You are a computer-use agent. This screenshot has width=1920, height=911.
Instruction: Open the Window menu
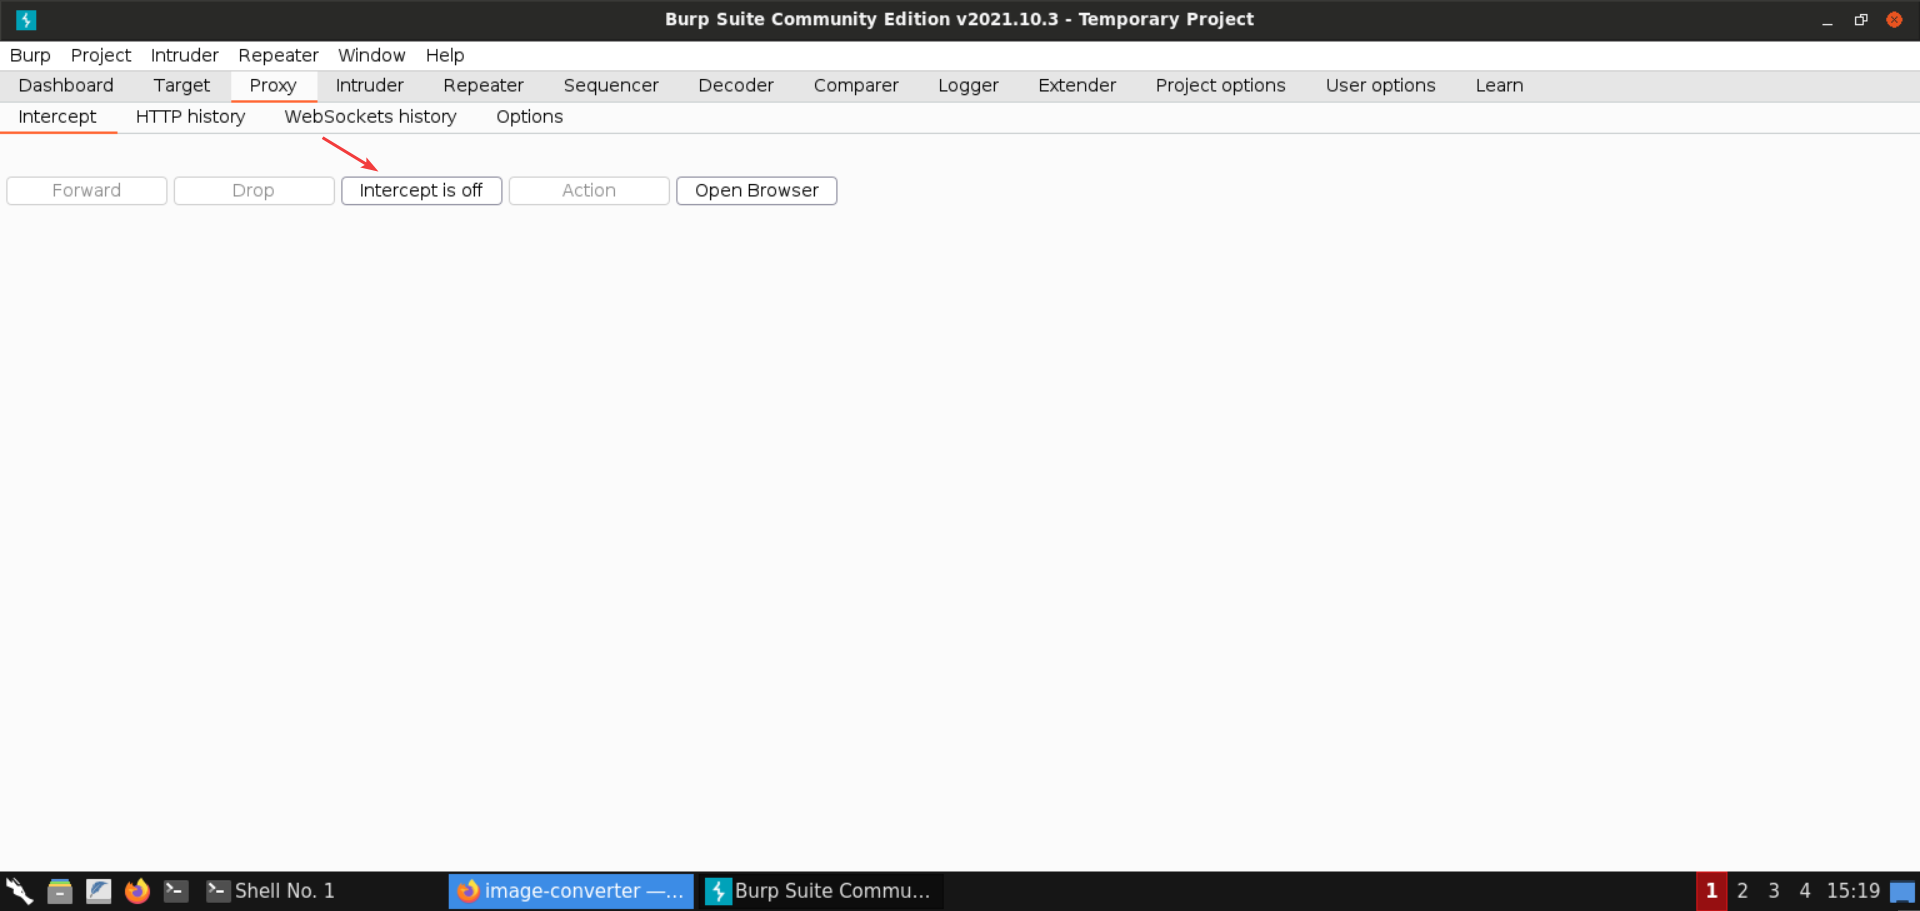tap(371, 55)
